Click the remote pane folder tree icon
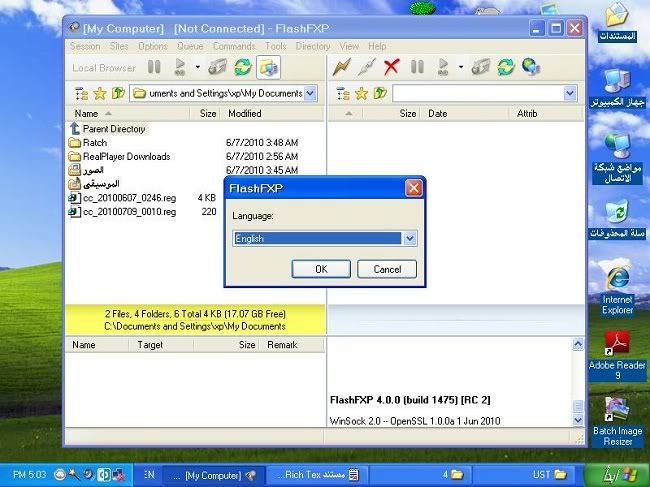 343,94
